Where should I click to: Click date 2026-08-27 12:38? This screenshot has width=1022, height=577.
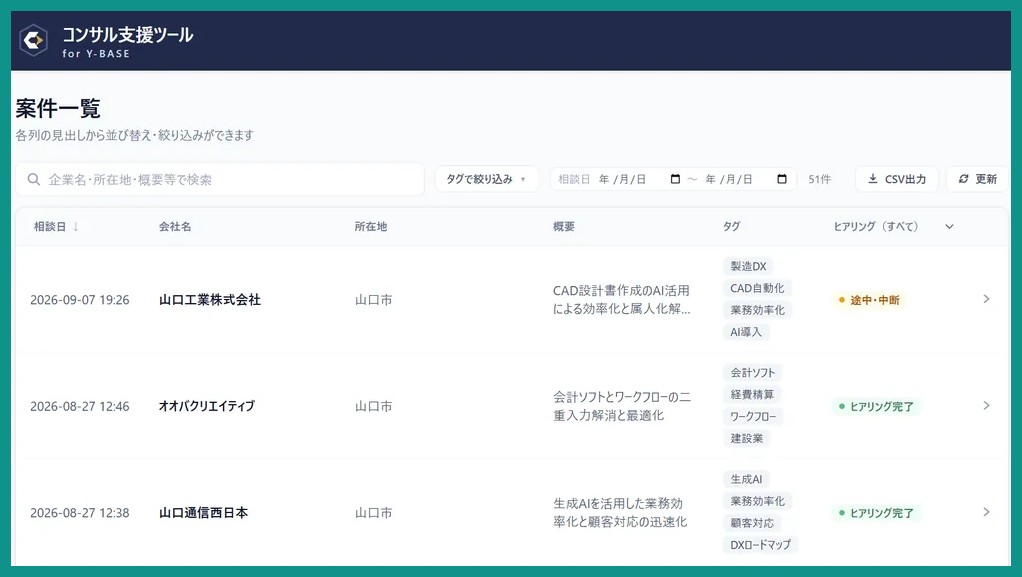[80, 513]
